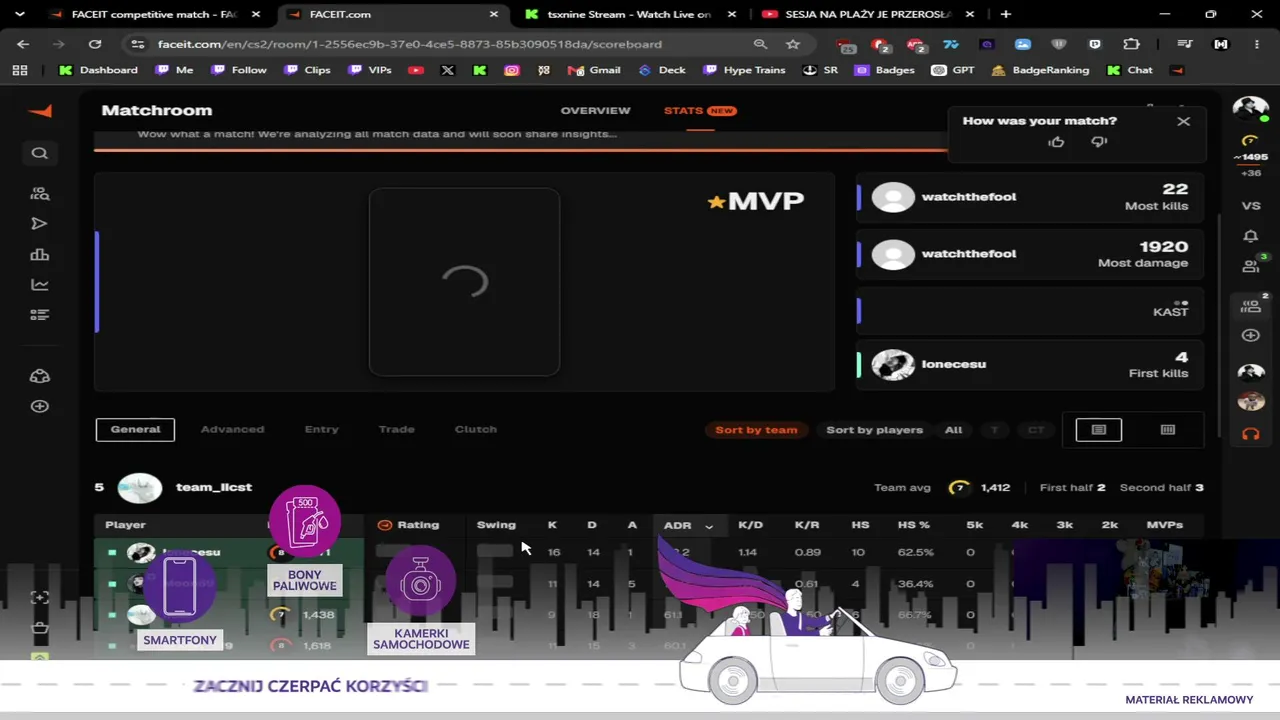Switch to the Overview tab
The height and width of the screenshot is (720, 1280).
pyautogui.click(x=595, y=110)
